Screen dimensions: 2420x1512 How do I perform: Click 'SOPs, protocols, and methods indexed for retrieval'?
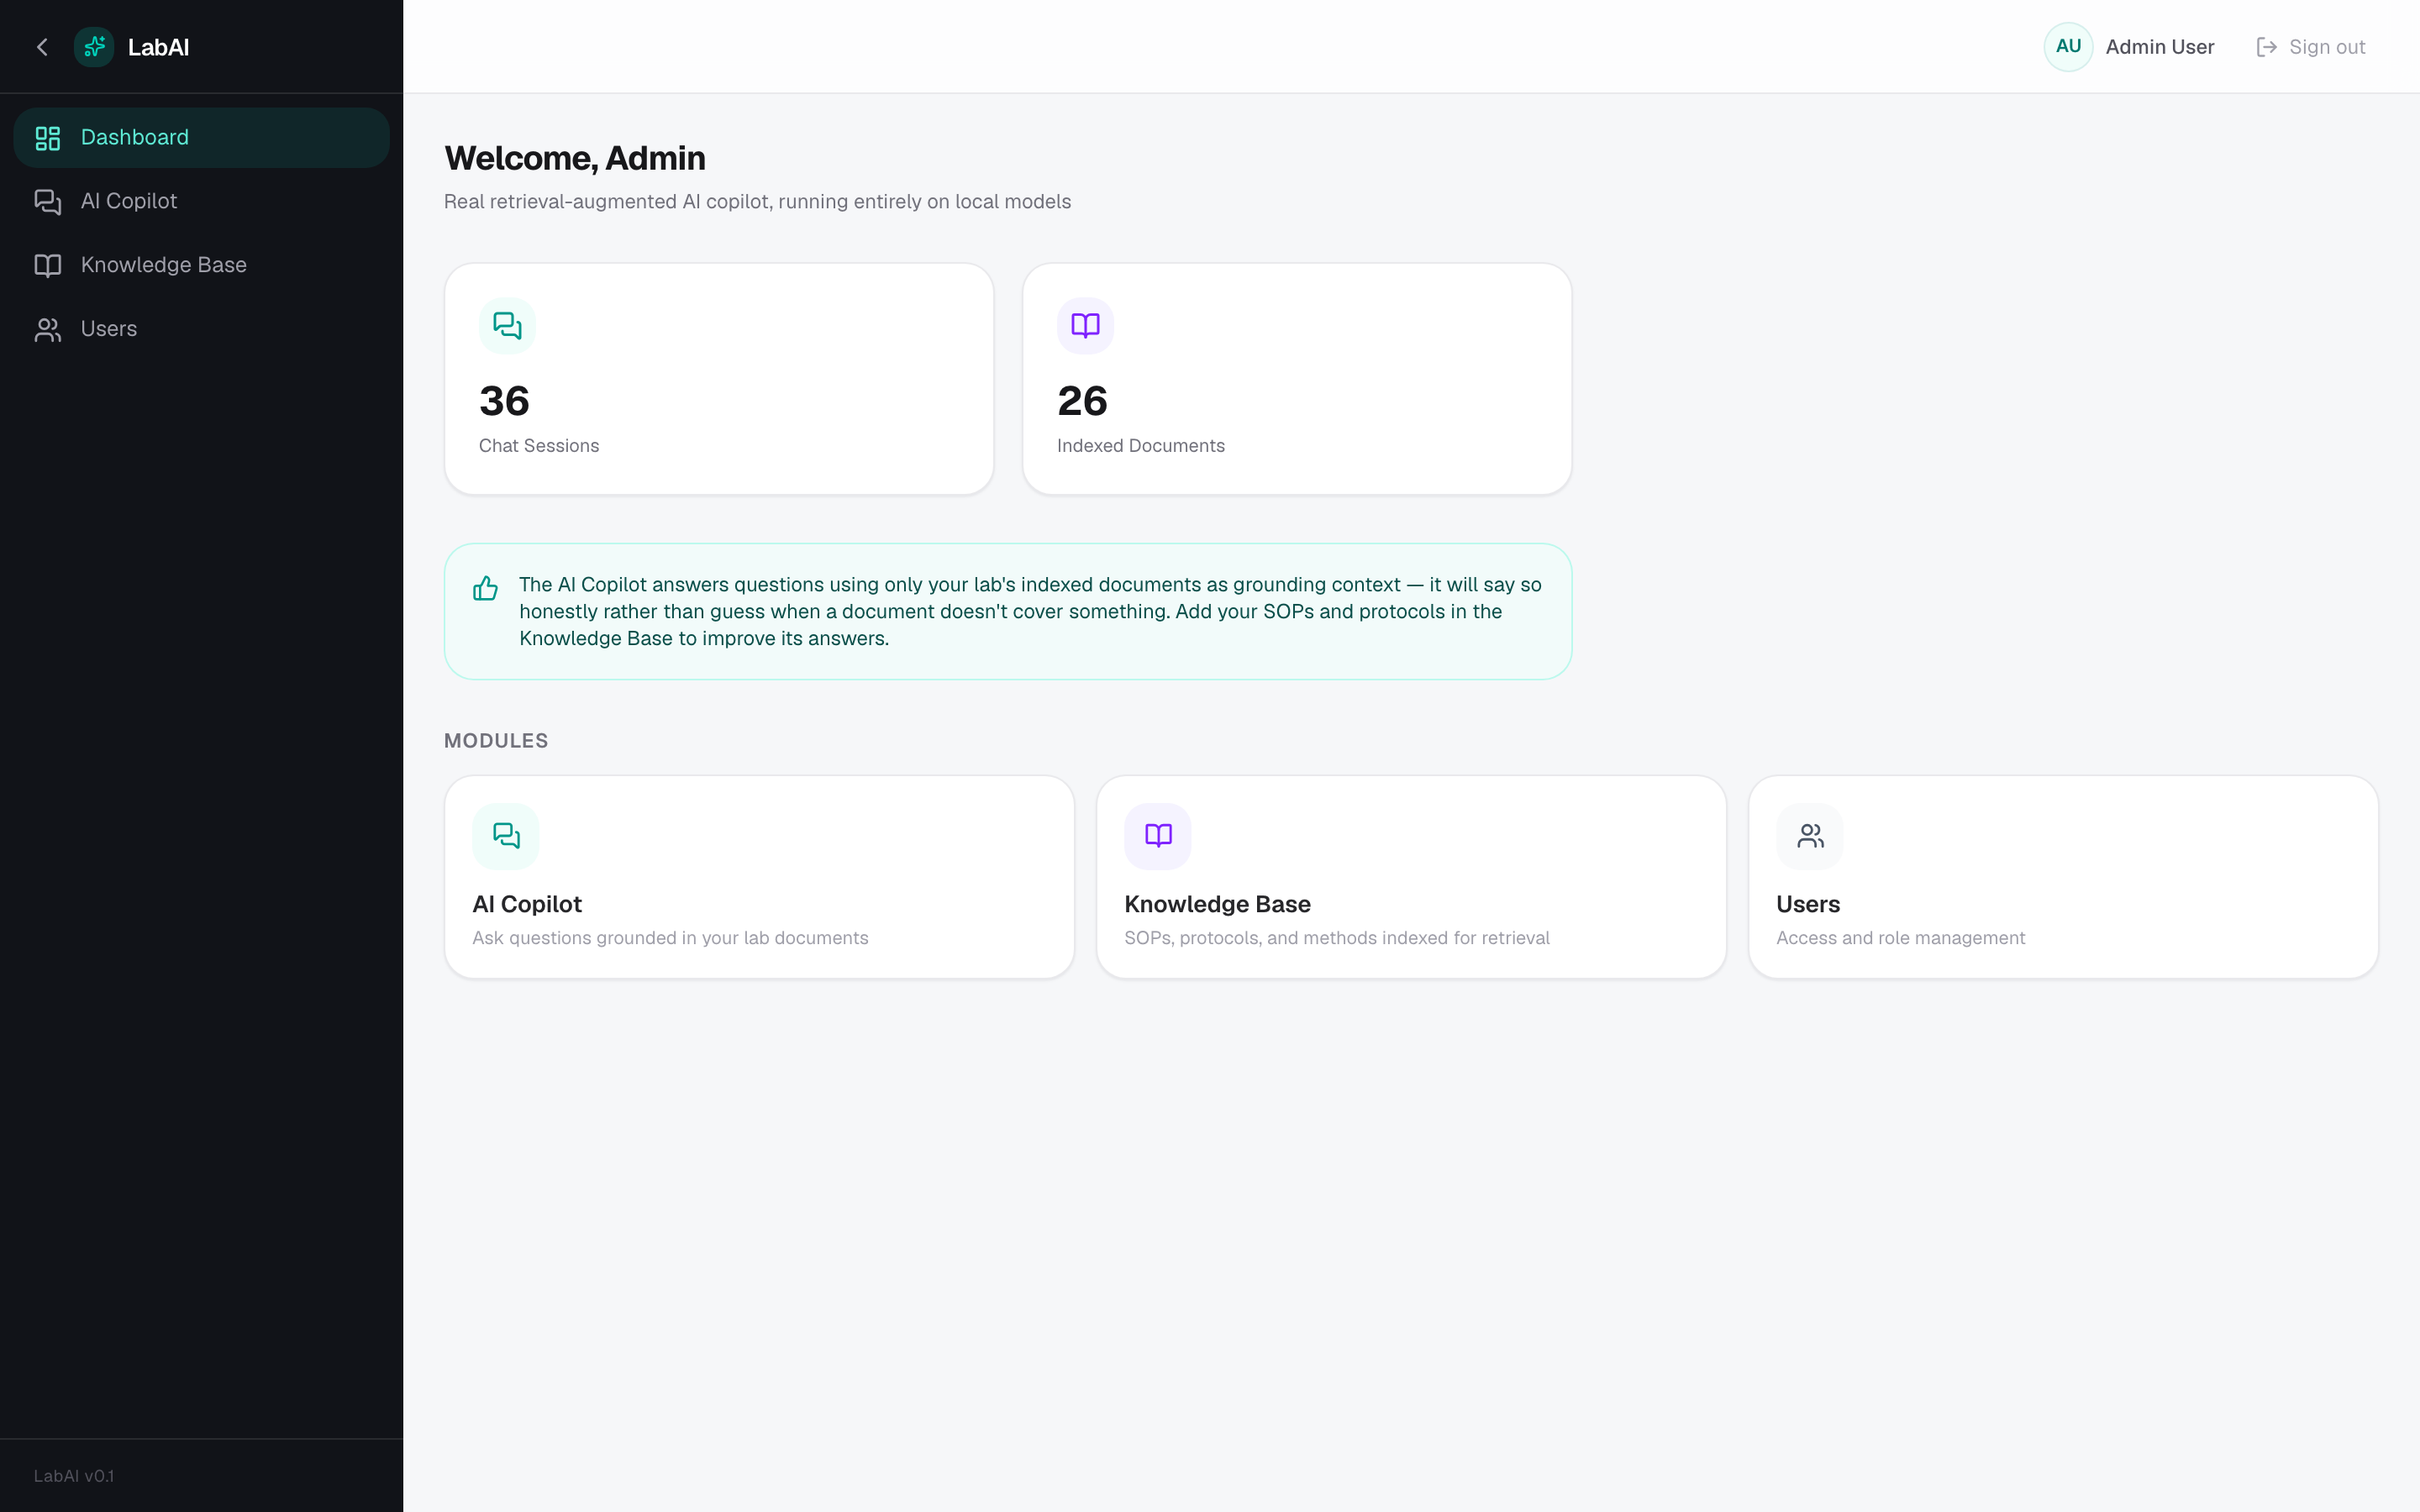1337,938
